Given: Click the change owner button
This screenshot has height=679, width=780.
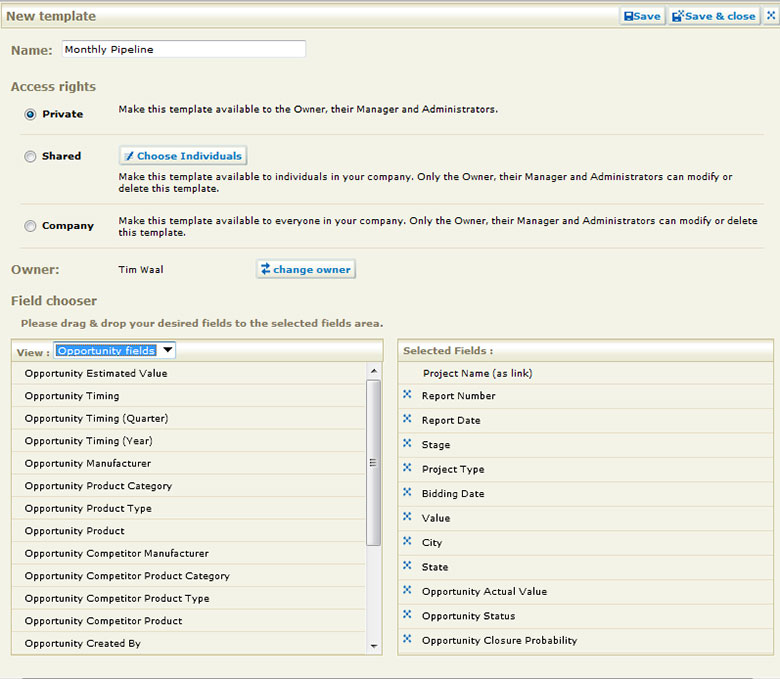Looking at the screenshot, I should [x=306, y=269].
